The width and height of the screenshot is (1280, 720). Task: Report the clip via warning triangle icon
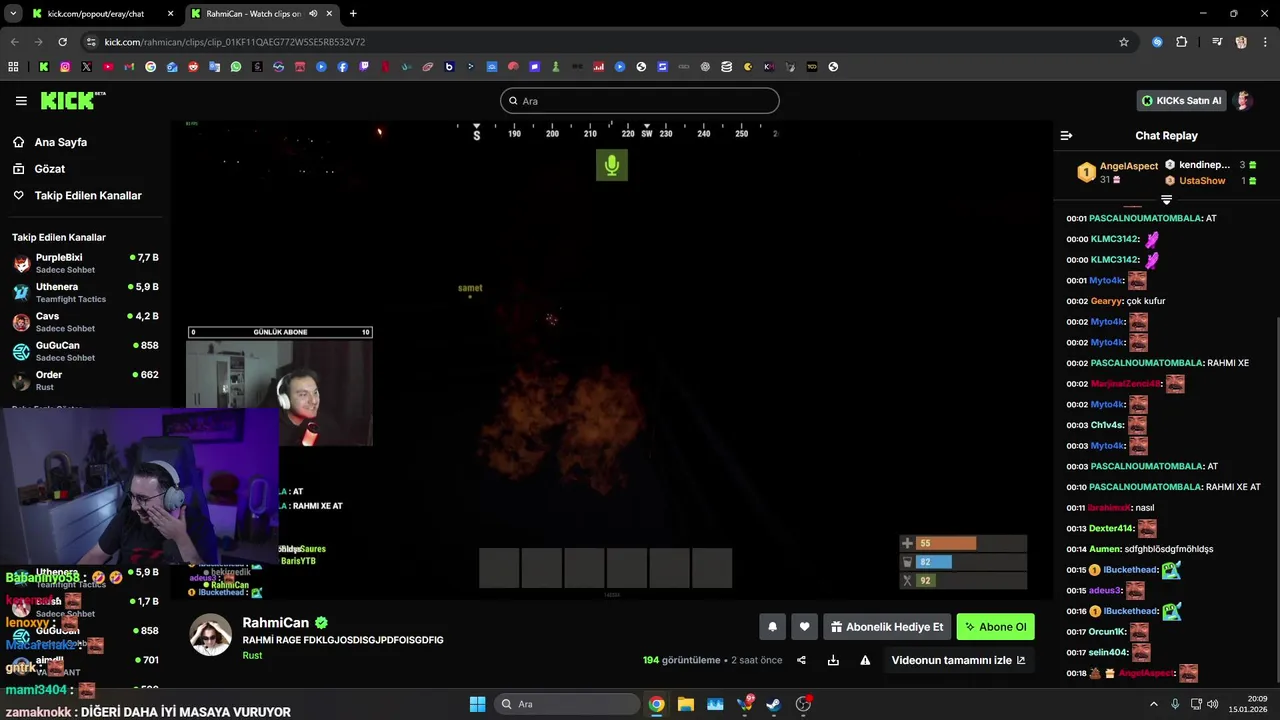pos(865,660)
